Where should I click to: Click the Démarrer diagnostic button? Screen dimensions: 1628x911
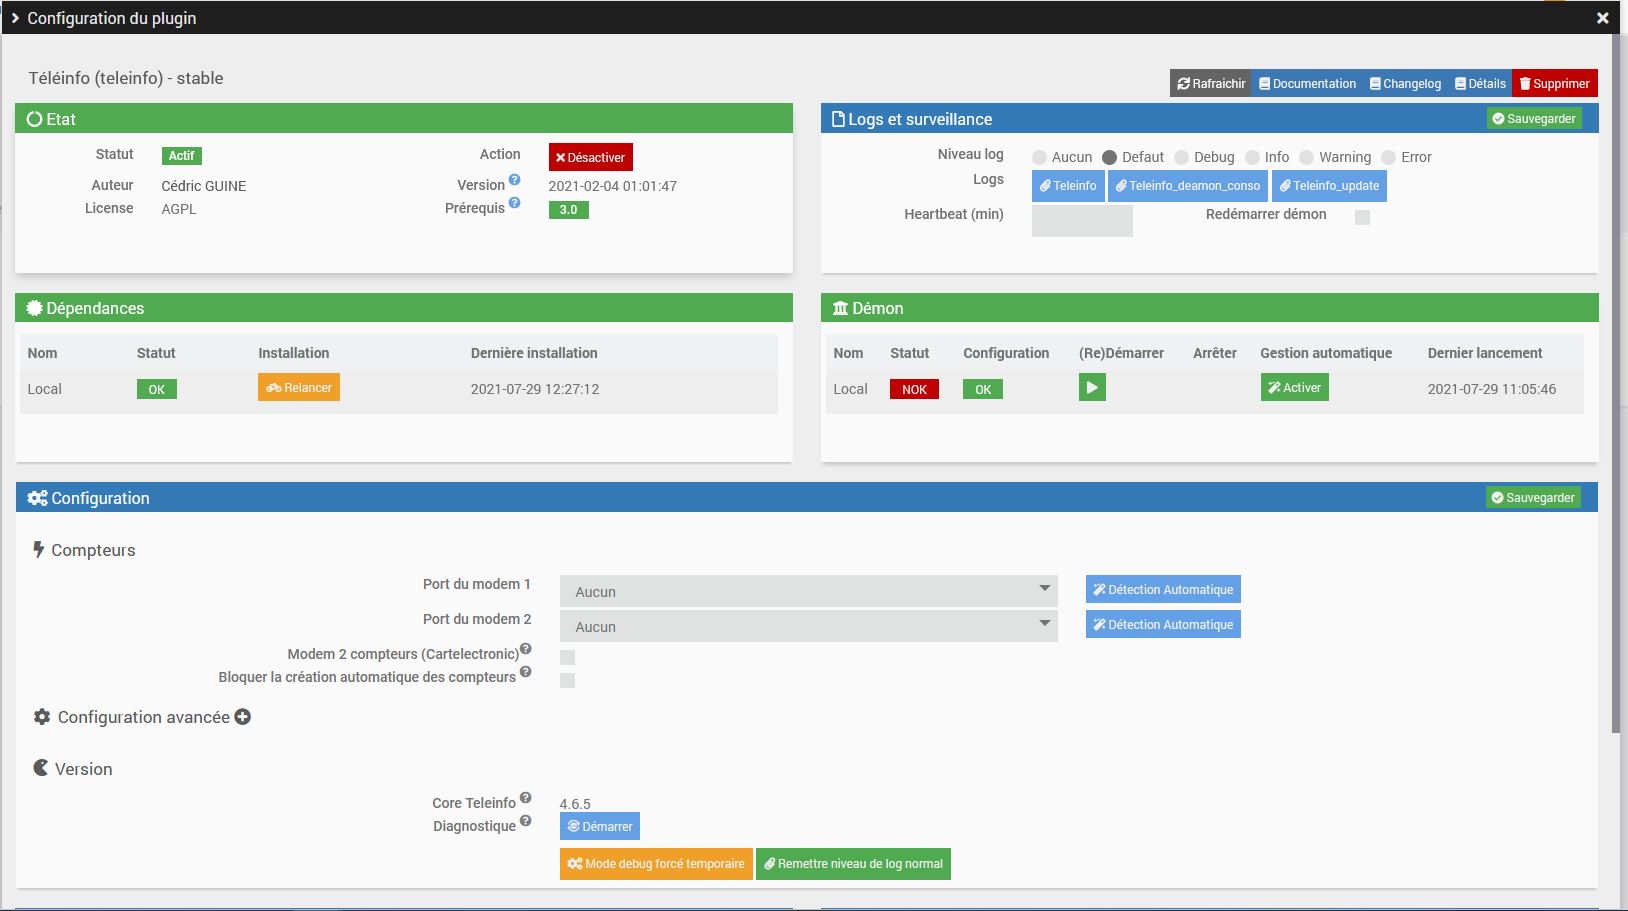coord(600,827)
